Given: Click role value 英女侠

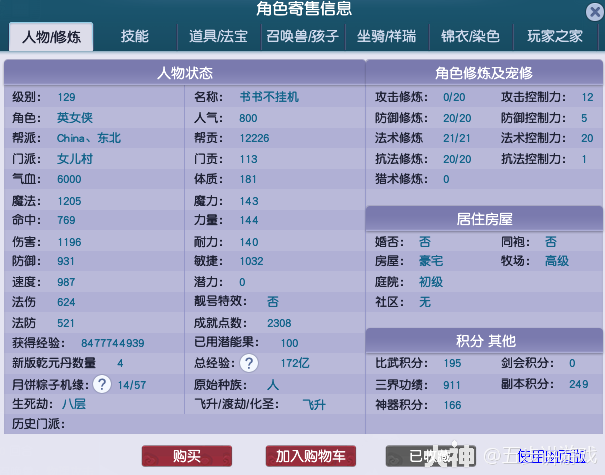Looking at the screenshot, I should 75,118.
